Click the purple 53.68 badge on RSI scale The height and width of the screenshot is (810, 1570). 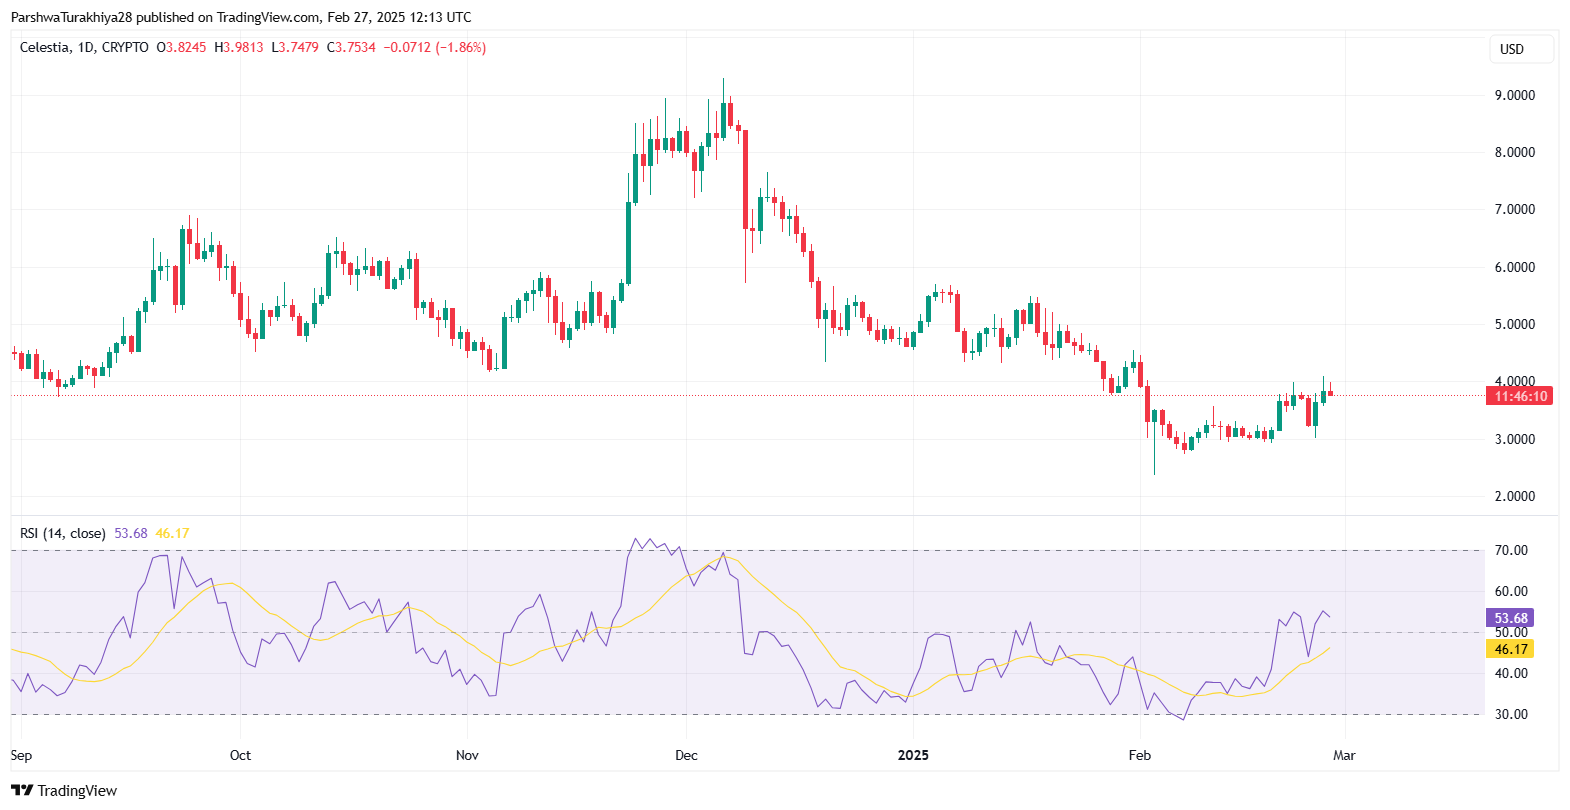click(1510, 618)
